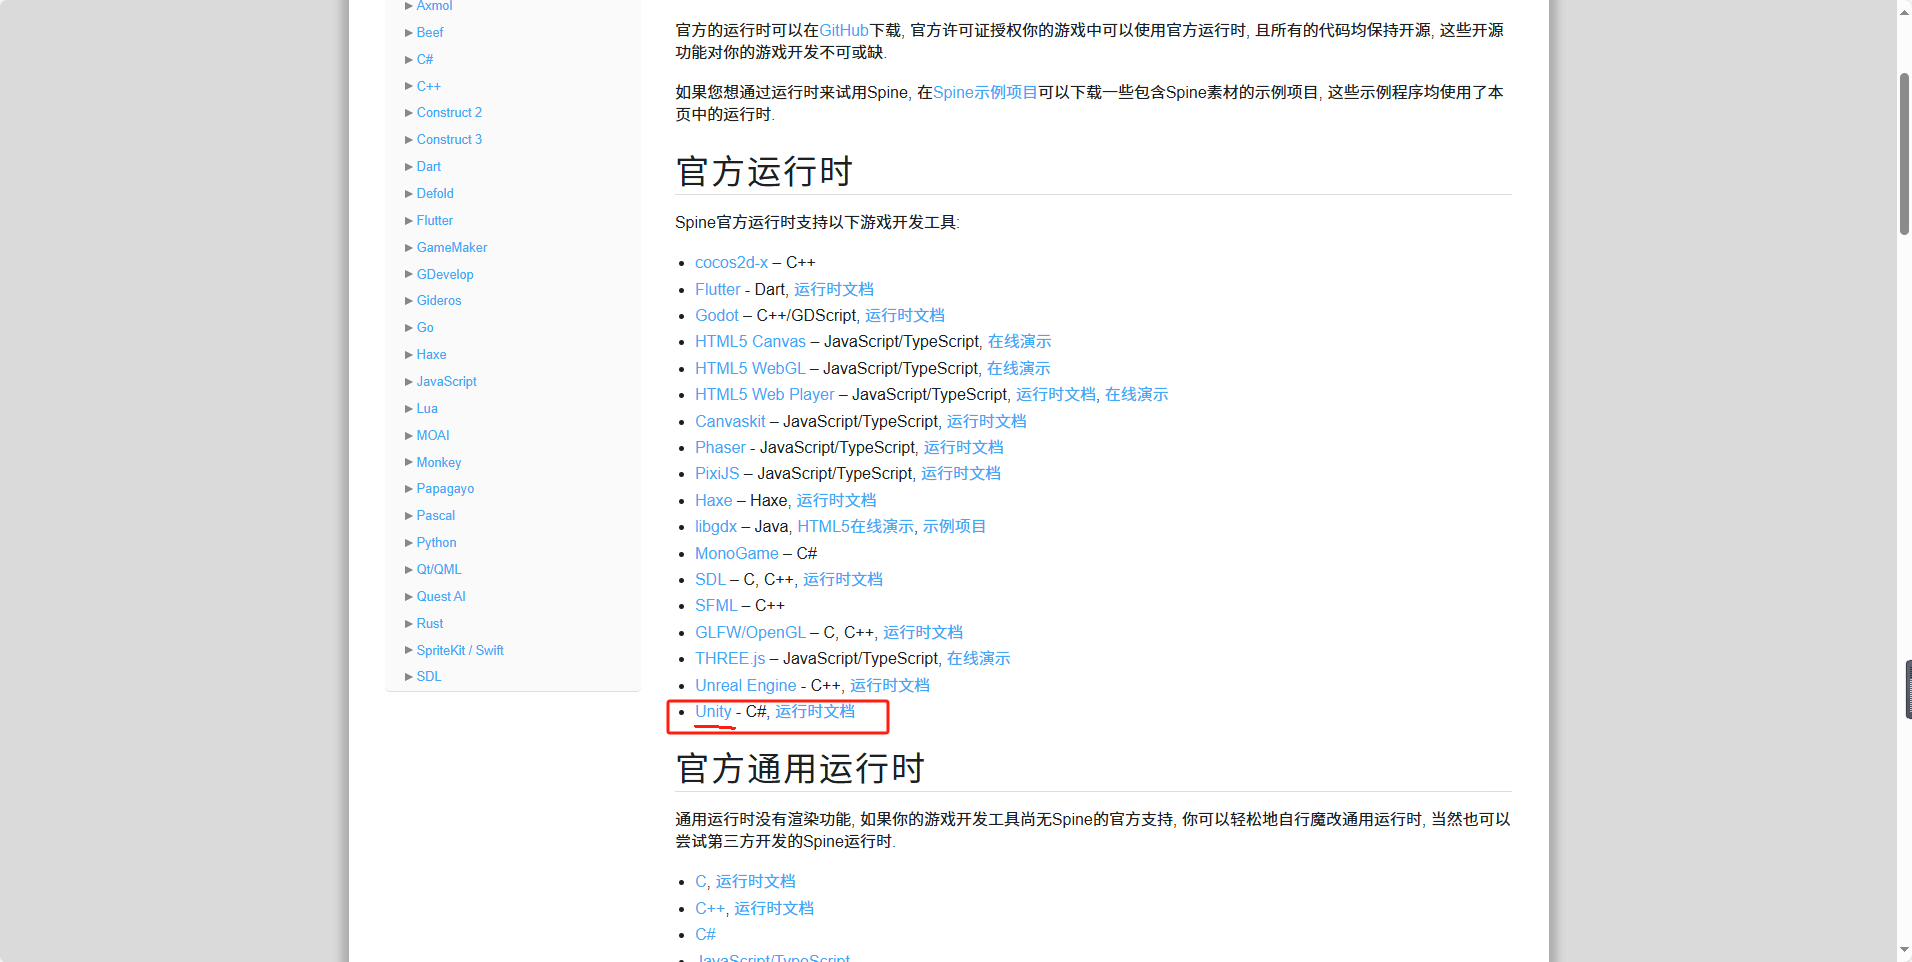Viewport: 1912px width, 962px height.
Task: Open the libgdx runtime link
Action: [x=715, y=526]
